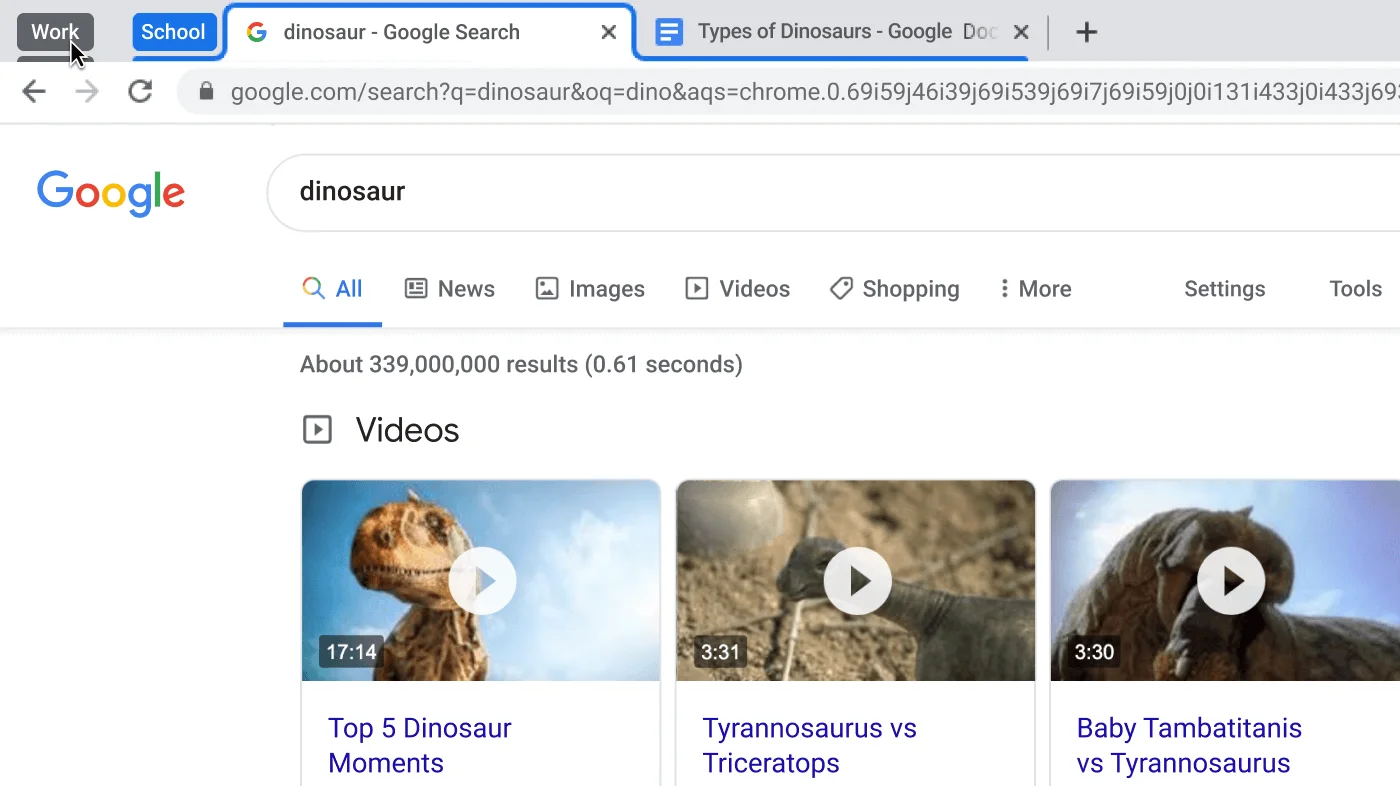
Task: Click the magnifying glass icon next to All
Action: click(311, 288)
